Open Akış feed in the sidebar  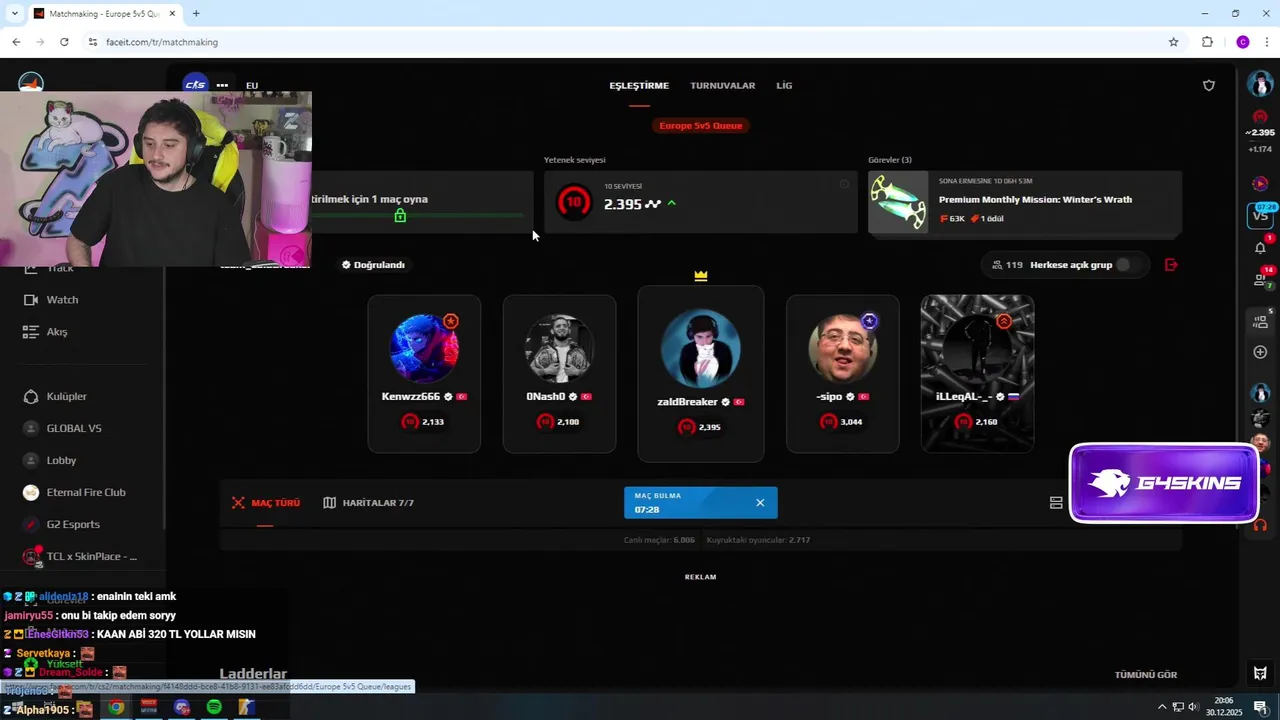[57, 332]
